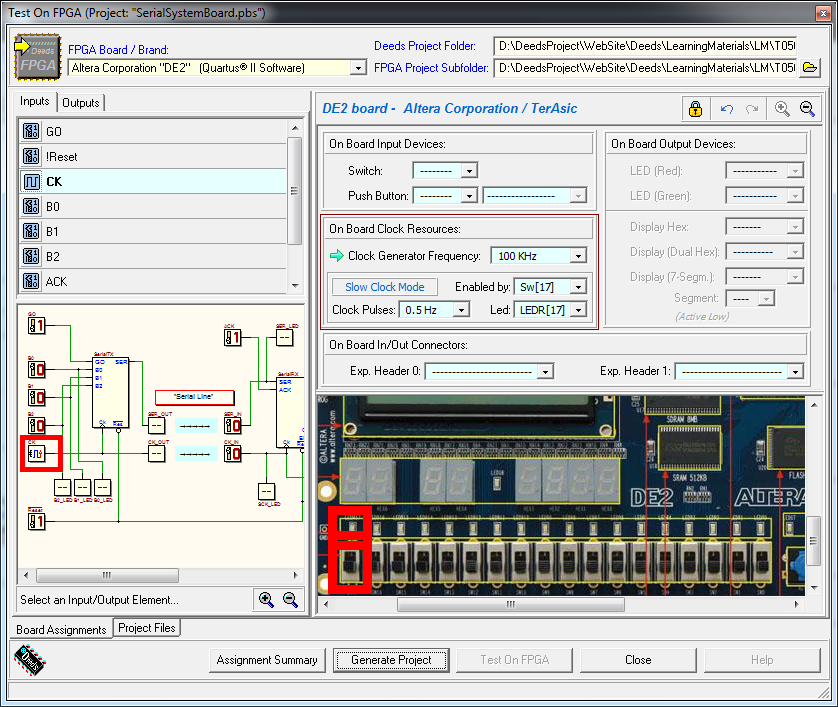Image resolution: width=838 pixels, height=707 pixels.
Task: Redo the board assignment
Action: click(x=752, y=109)
